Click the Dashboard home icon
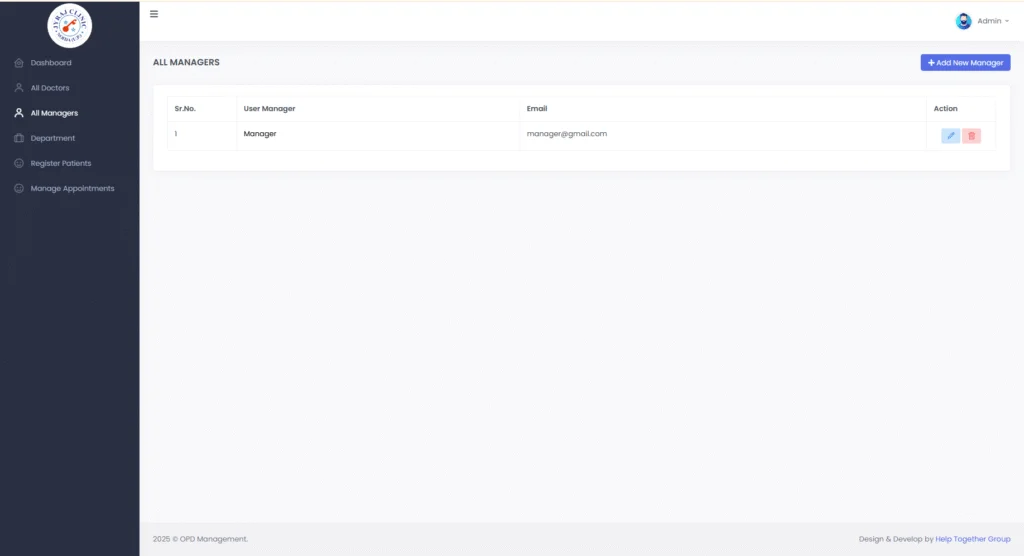 [x=19, y=63]
